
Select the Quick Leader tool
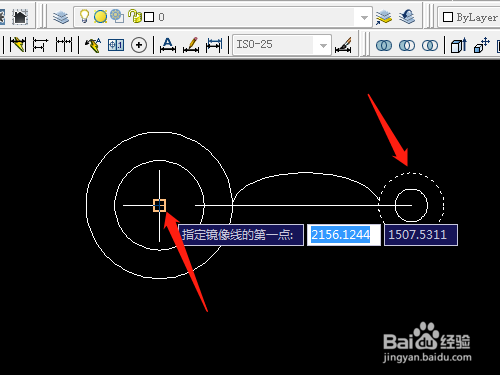tap(93, 45)
